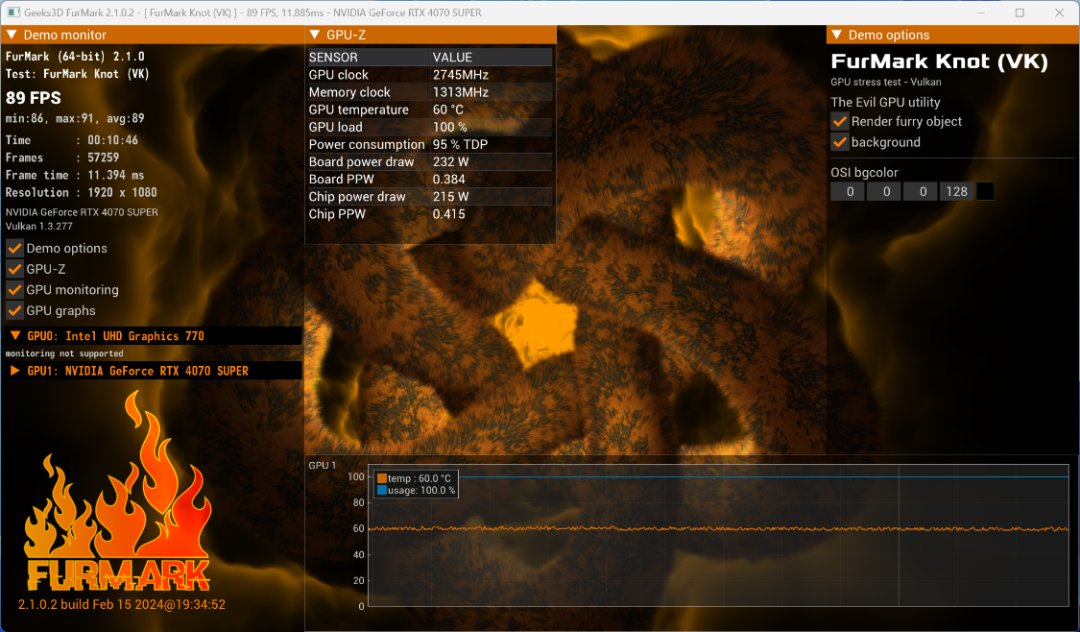1080x632 pixels.
Task: Click the monitoring not supported text
Action: pyautogui.click(x=65, y=353)
